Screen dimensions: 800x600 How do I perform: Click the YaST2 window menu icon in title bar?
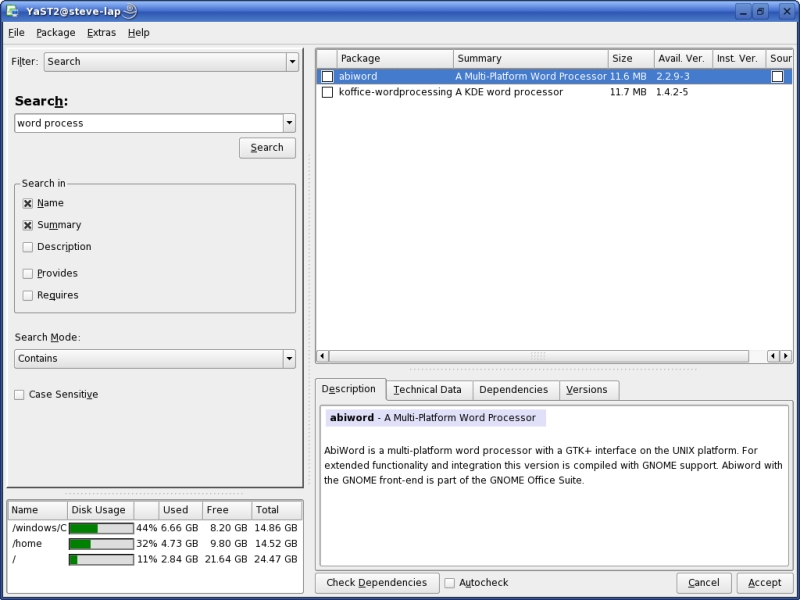(11, 11)
